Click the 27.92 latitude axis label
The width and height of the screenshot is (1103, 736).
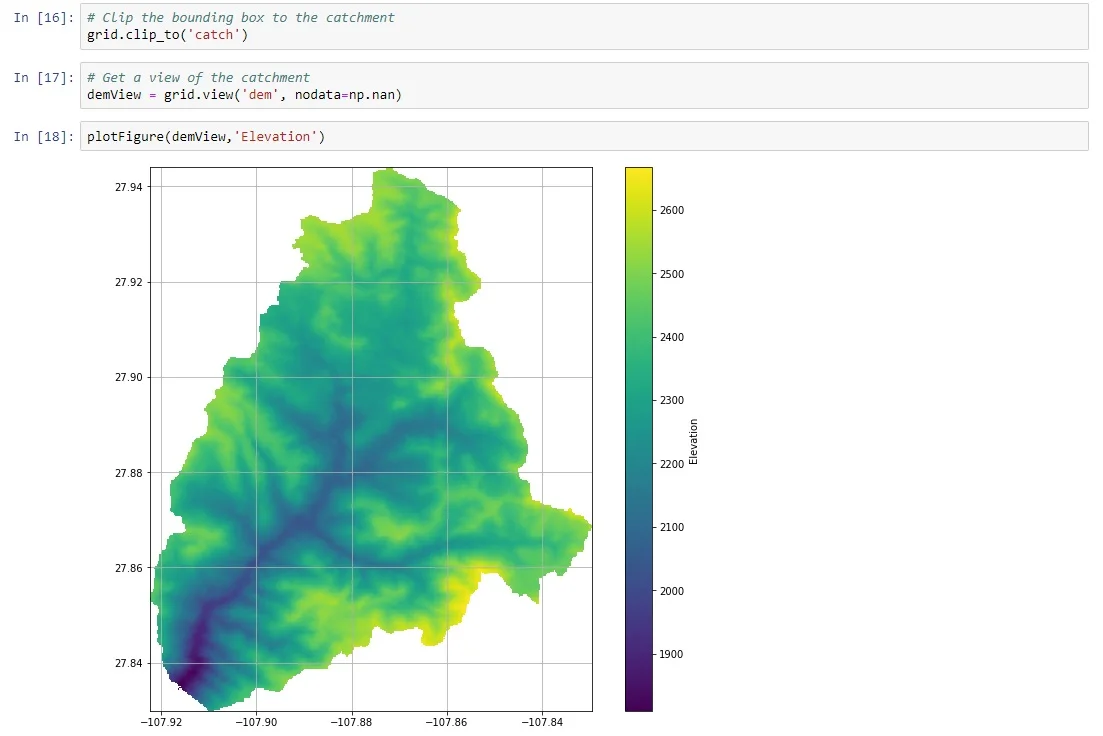click(x=129, y=282)
